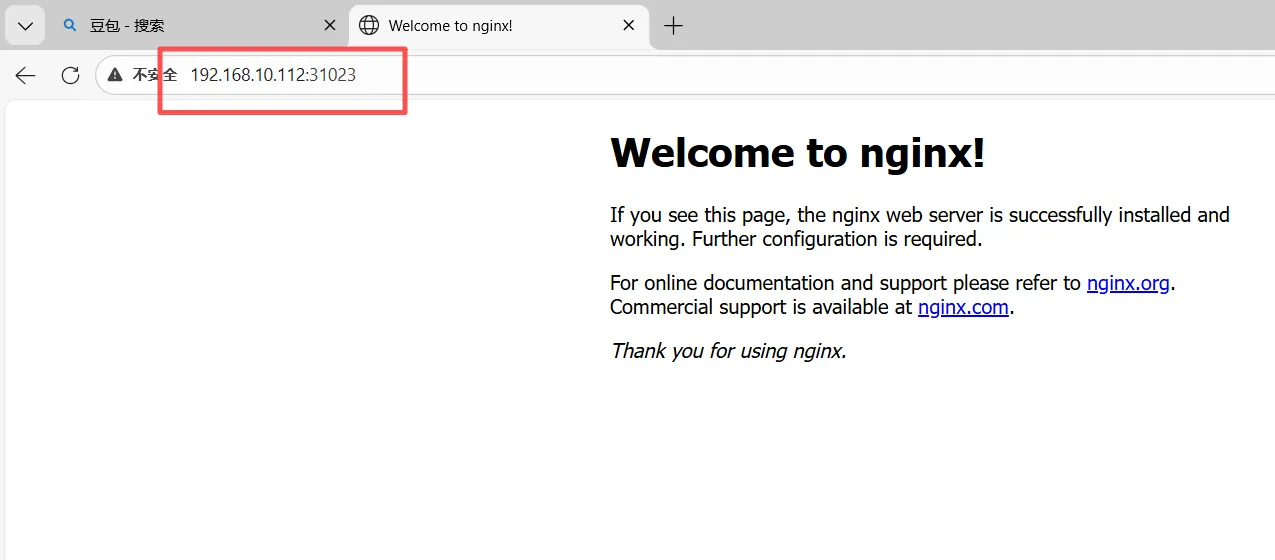Close the Welcome to nginx! tab
The width and height of the screenshot is (1275, 560).
[x=628, y=26]
